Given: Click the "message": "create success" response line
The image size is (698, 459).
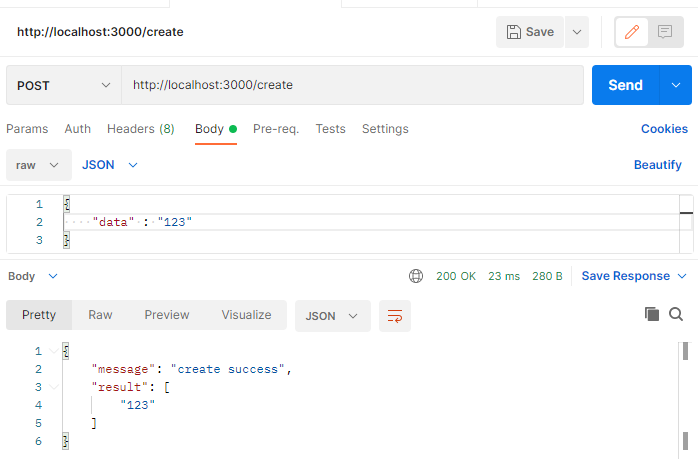Looking at the screenshot, I should (192, 370).
